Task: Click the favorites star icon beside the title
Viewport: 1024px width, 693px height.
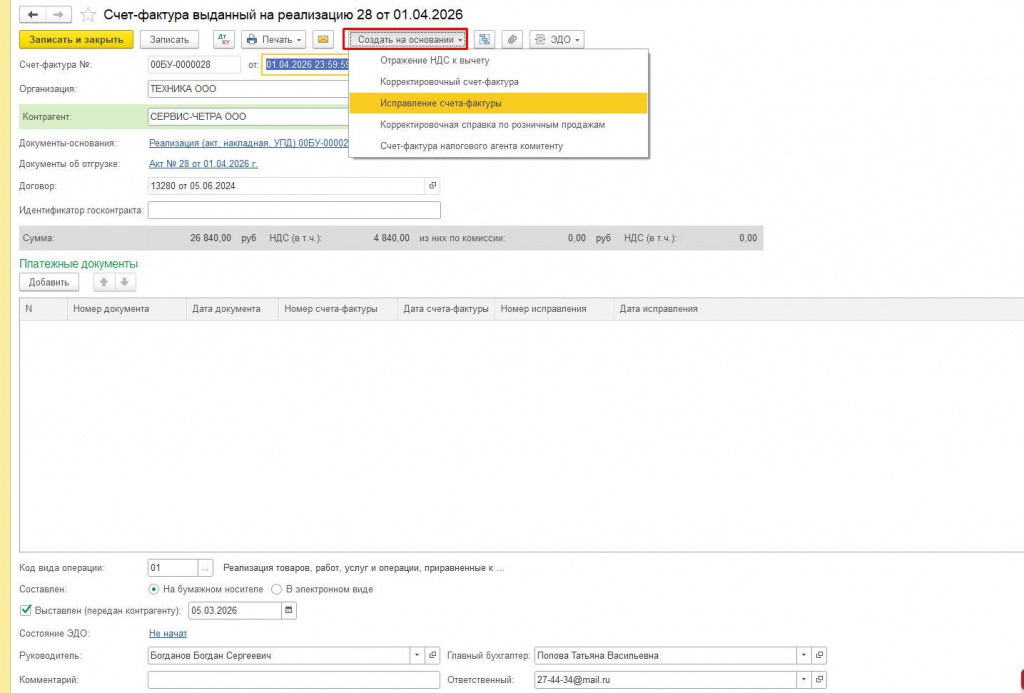Action: pos(88,15)
